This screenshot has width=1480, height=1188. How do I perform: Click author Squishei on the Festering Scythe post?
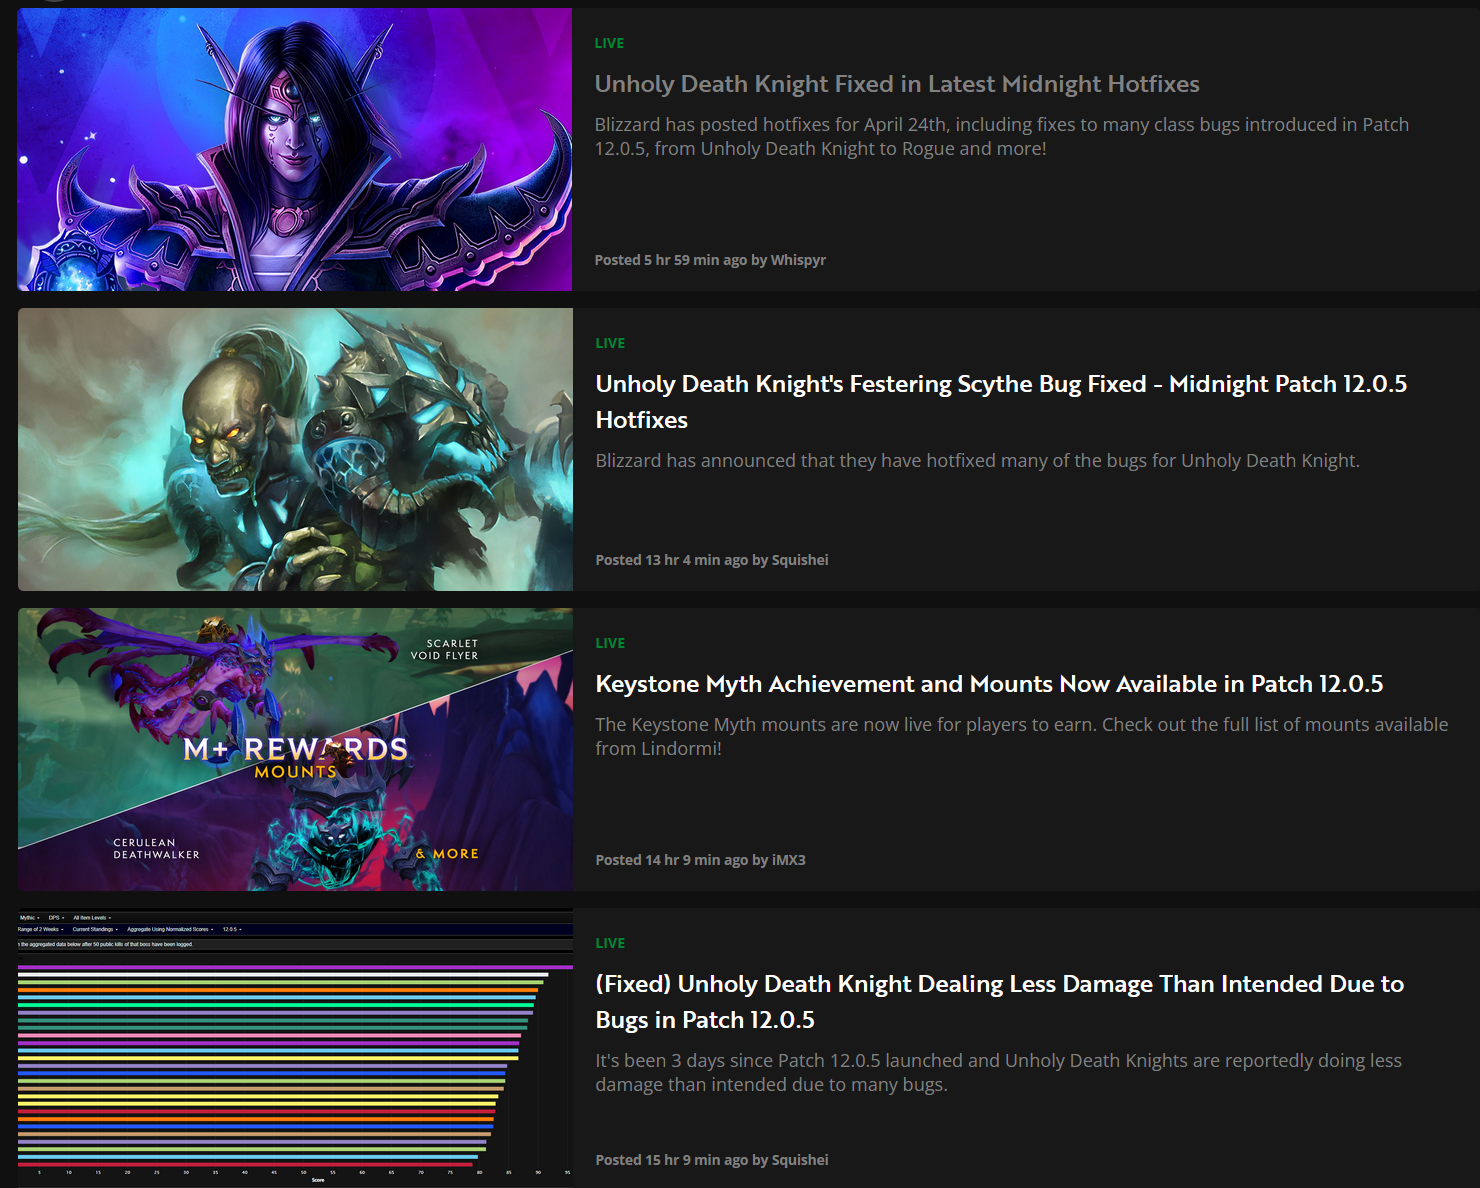point(800,560)
